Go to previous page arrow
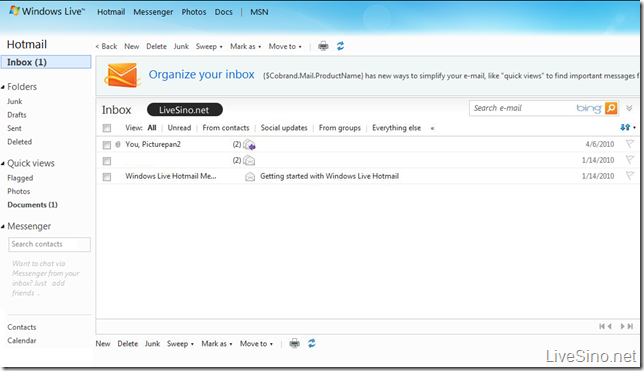644x371 pixels. pyautogui.click(x=610, y=326)
